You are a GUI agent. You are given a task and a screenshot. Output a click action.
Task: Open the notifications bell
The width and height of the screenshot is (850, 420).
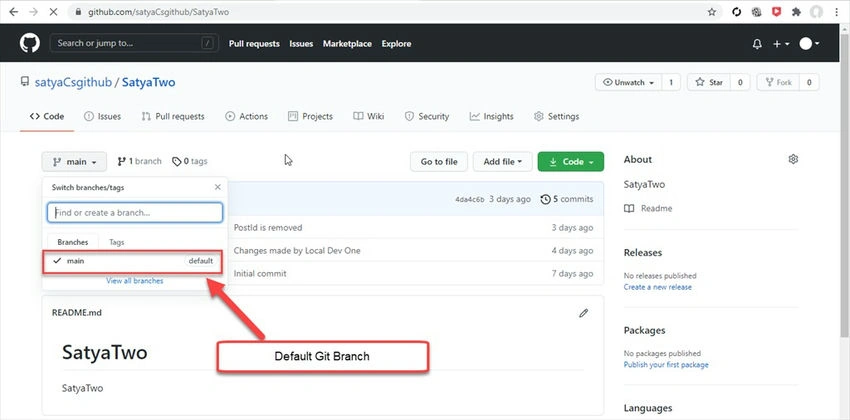(x=757, y=44)
